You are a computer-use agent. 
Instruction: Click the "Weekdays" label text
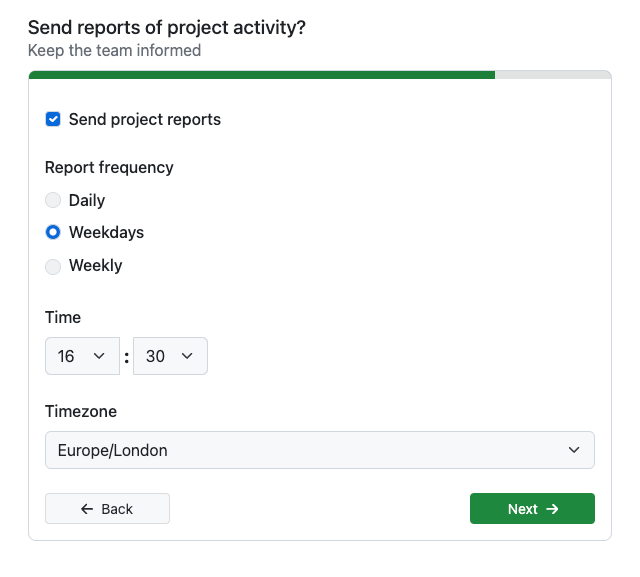tap(106, 232)
